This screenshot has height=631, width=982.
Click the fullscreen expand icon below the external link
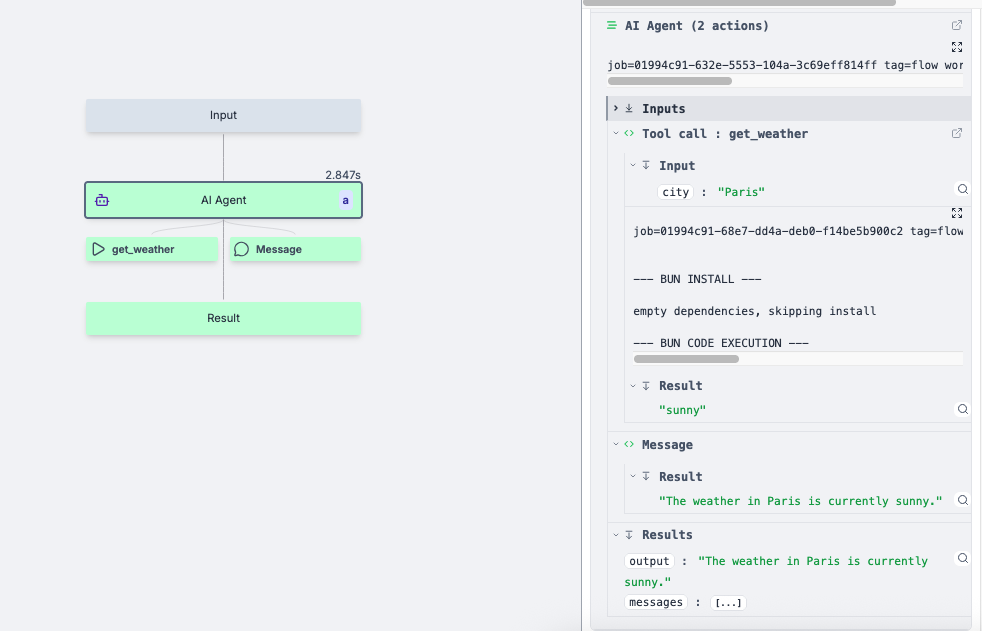pos(956,47)
